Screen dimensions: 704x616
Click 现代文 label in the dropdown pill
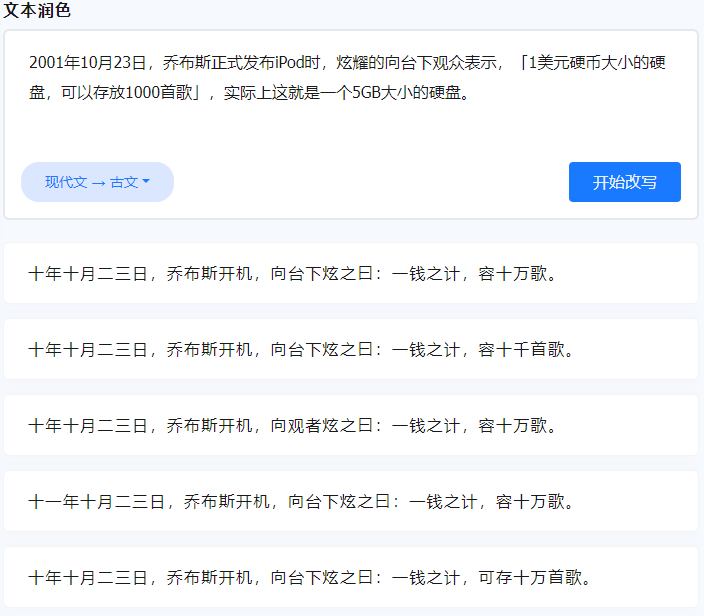(66, 182)
